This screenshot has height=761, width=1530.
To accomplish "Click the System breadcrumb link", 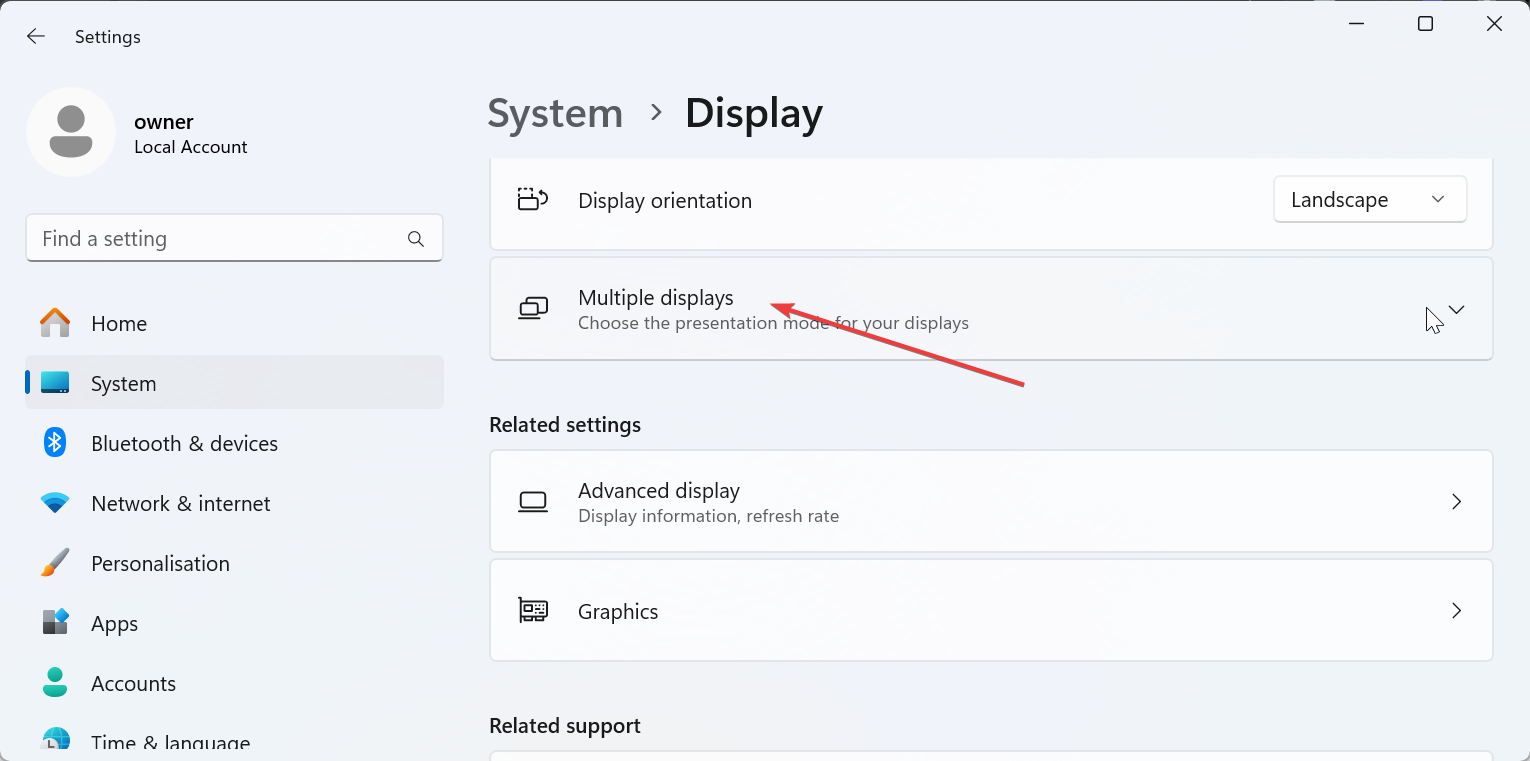I will pyautogui.click(x=555, y=113).
